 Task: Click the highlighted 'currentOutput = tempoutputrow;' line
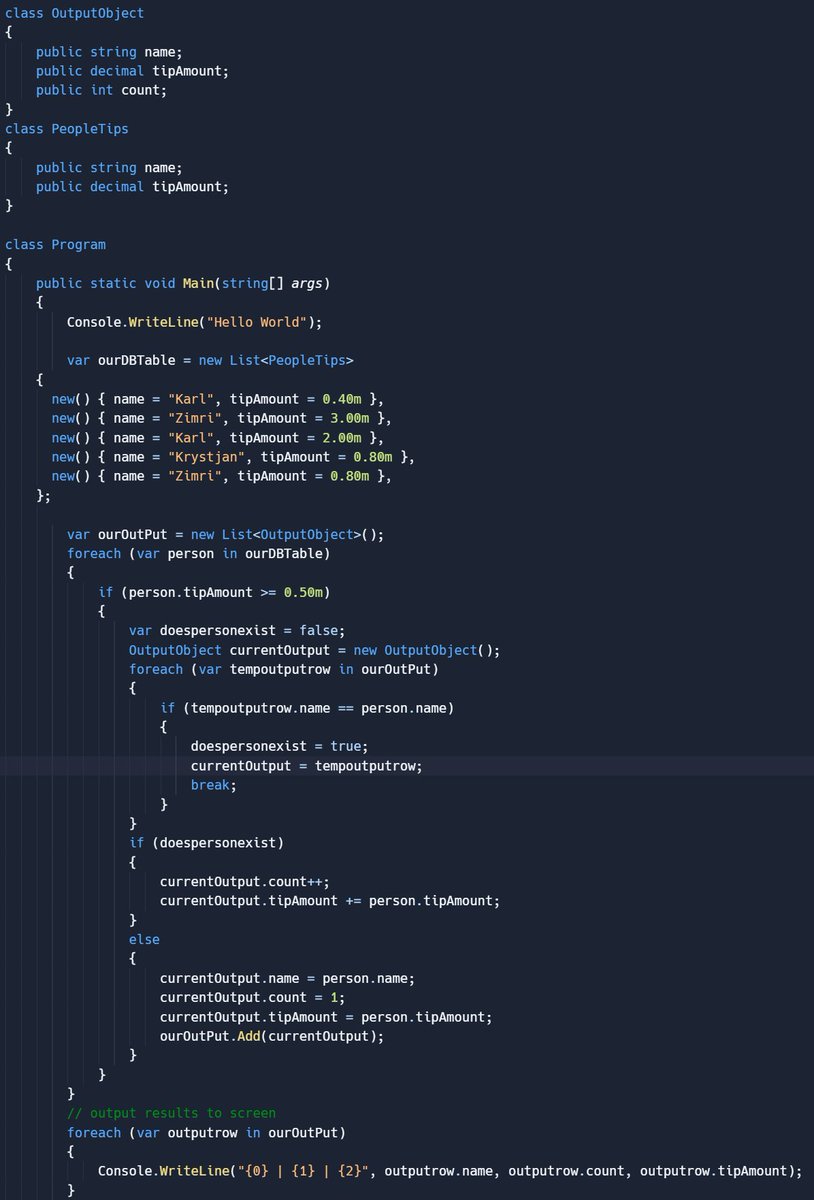pos(307,766)
